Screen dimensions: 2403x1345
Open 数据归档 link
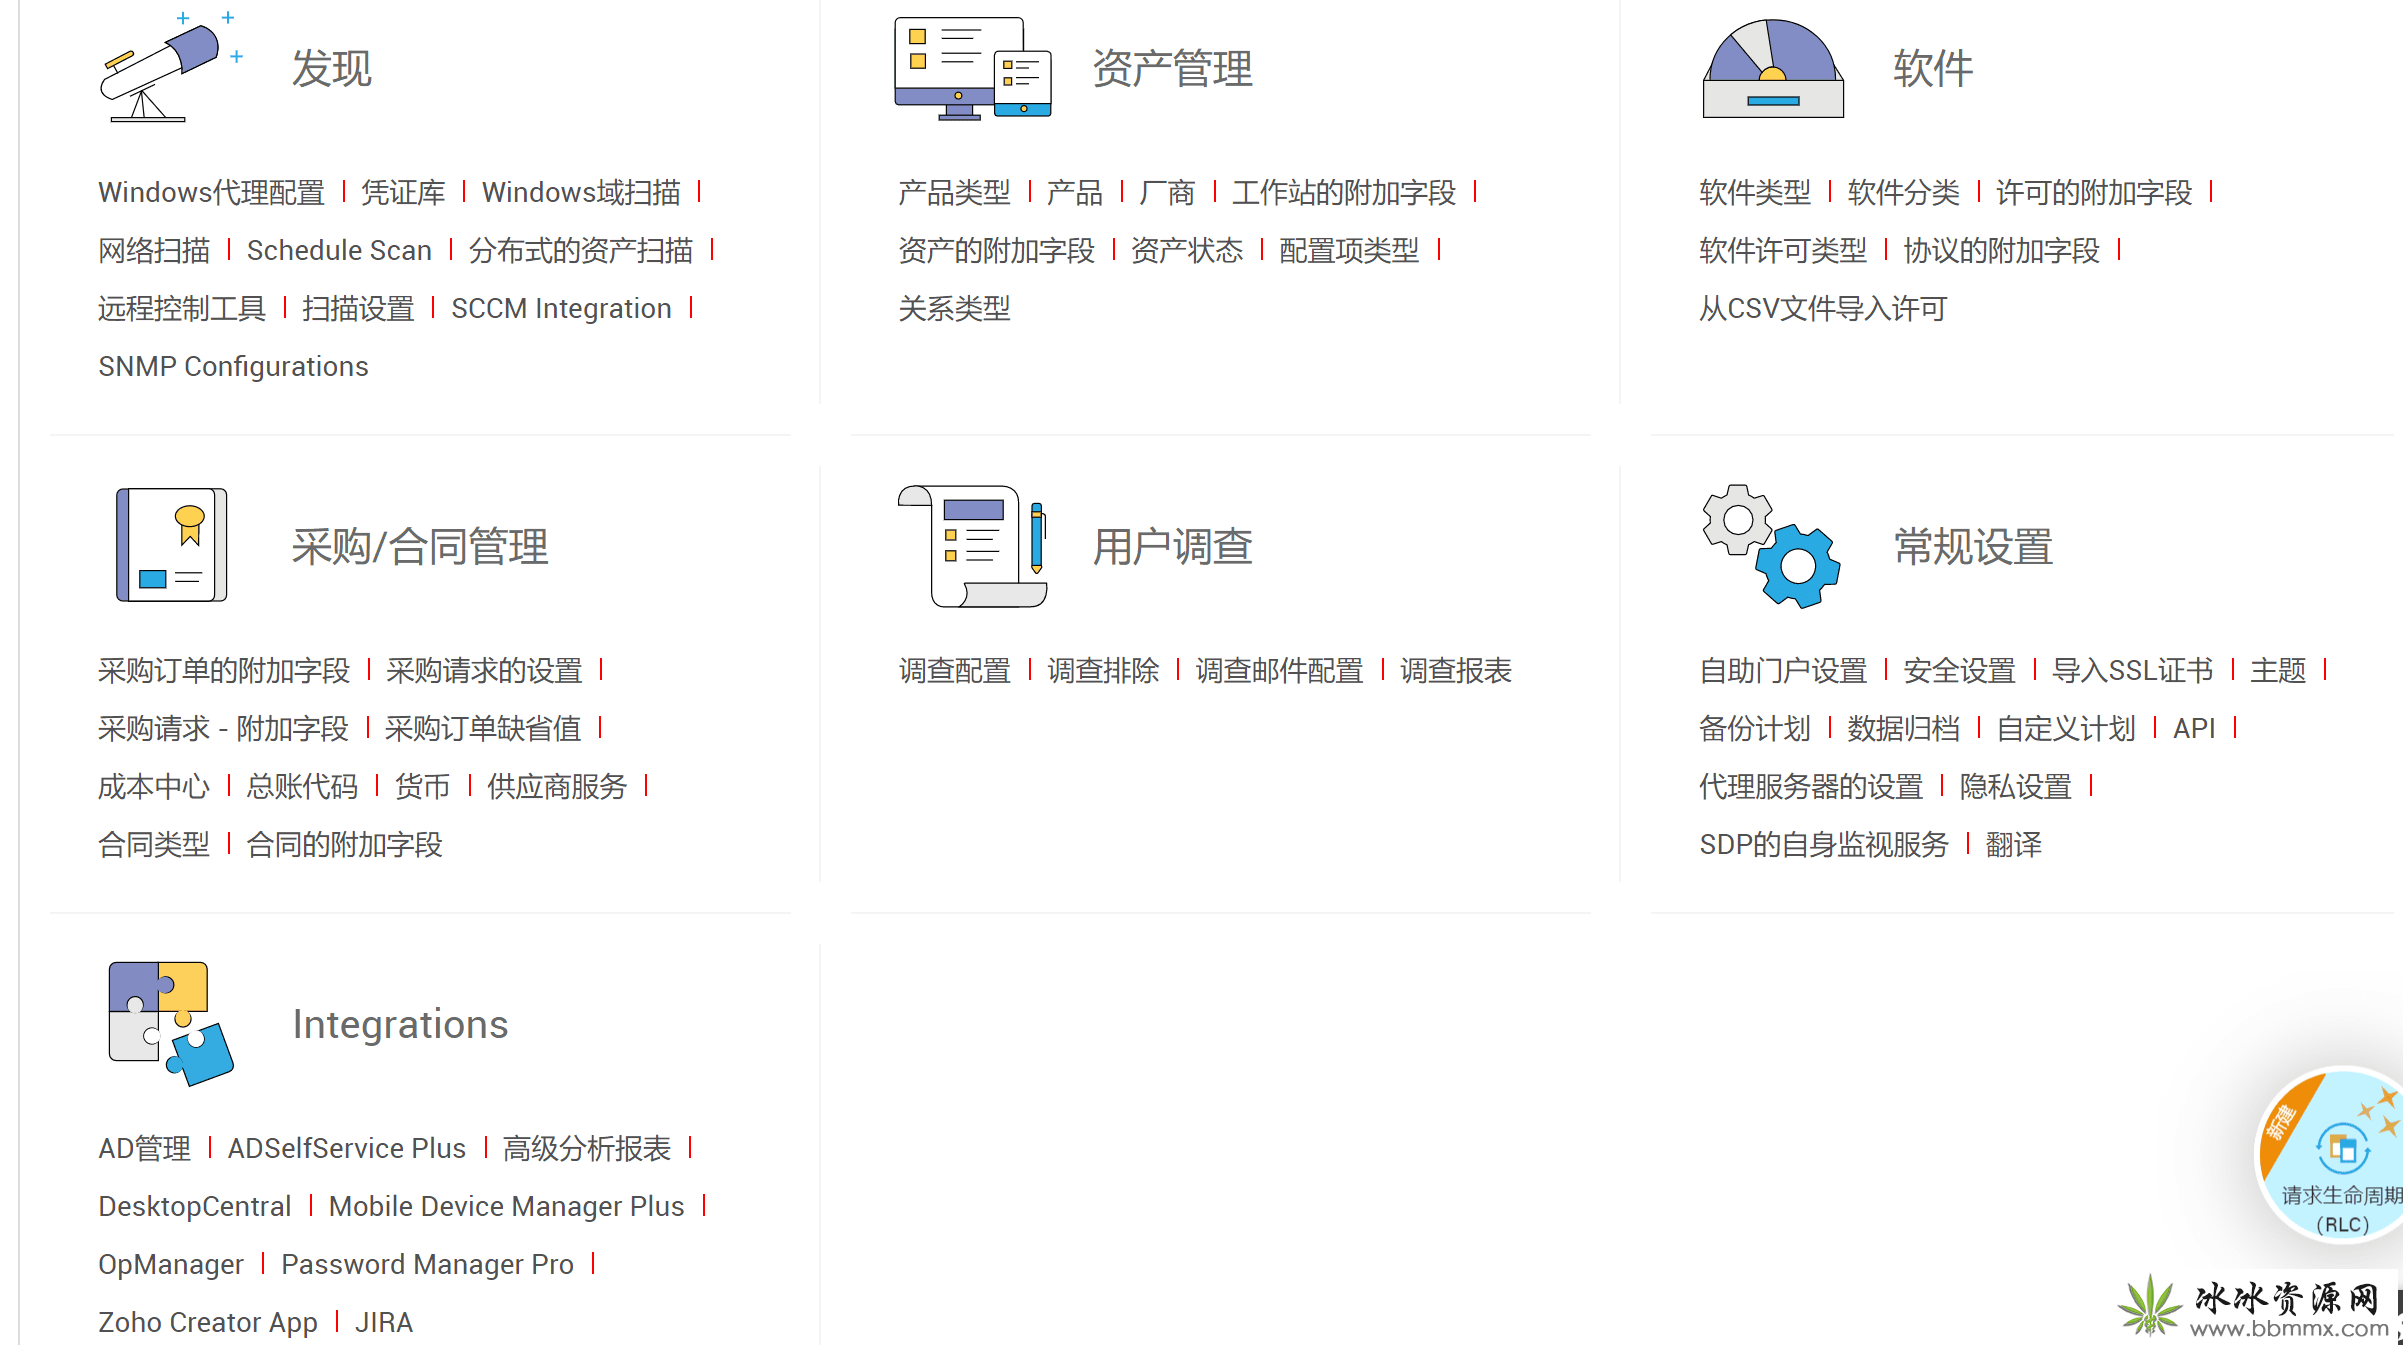(1904, 728)
